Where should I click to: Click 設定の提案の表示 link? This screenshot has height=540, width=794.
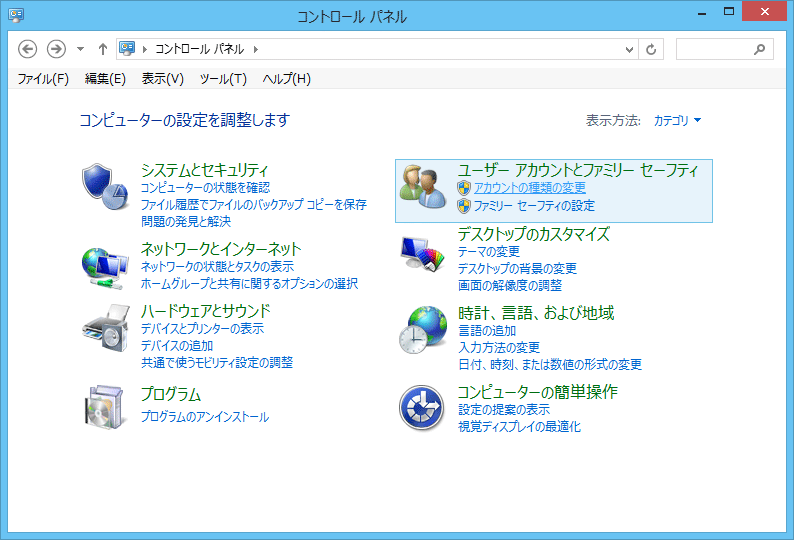coord(504,410)
